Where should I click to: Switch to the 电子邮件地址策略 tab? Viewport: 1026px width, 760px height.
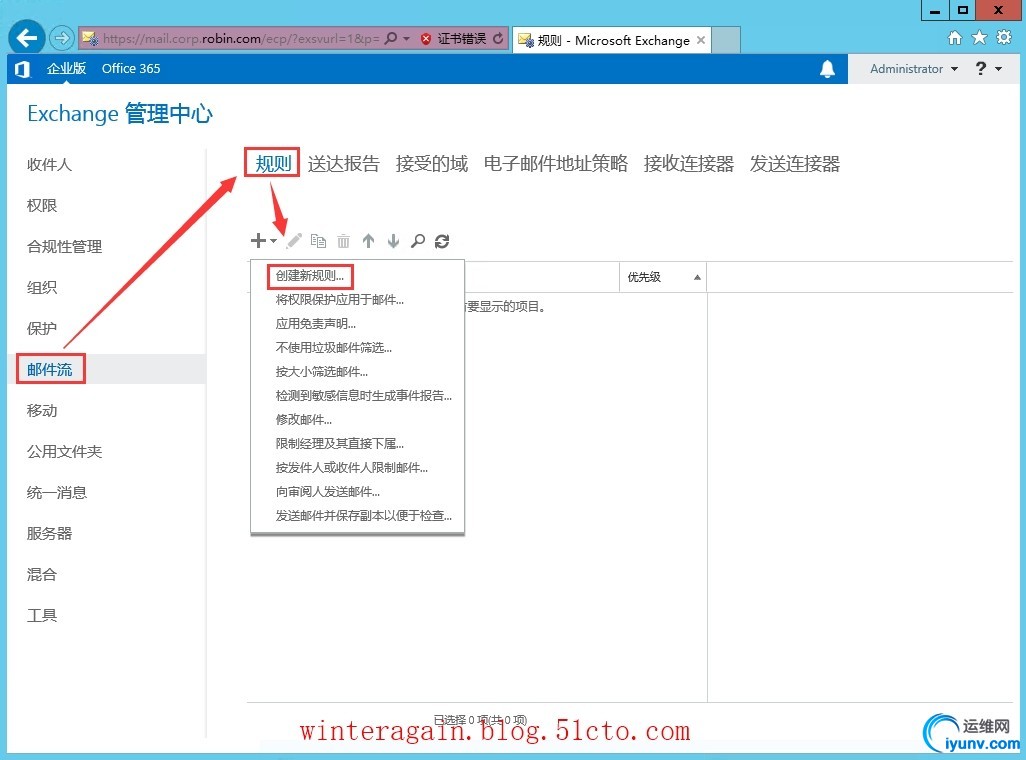coord(556,163)
